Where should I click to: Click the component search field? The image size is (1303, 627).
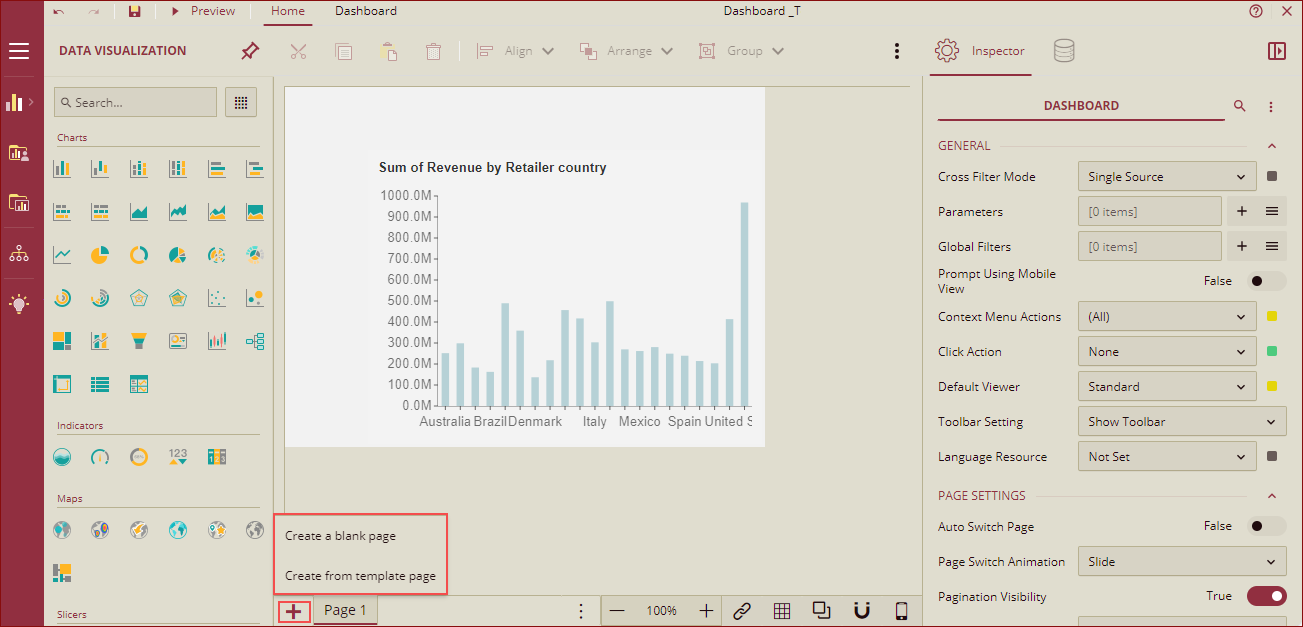click(x=136, y=102)
